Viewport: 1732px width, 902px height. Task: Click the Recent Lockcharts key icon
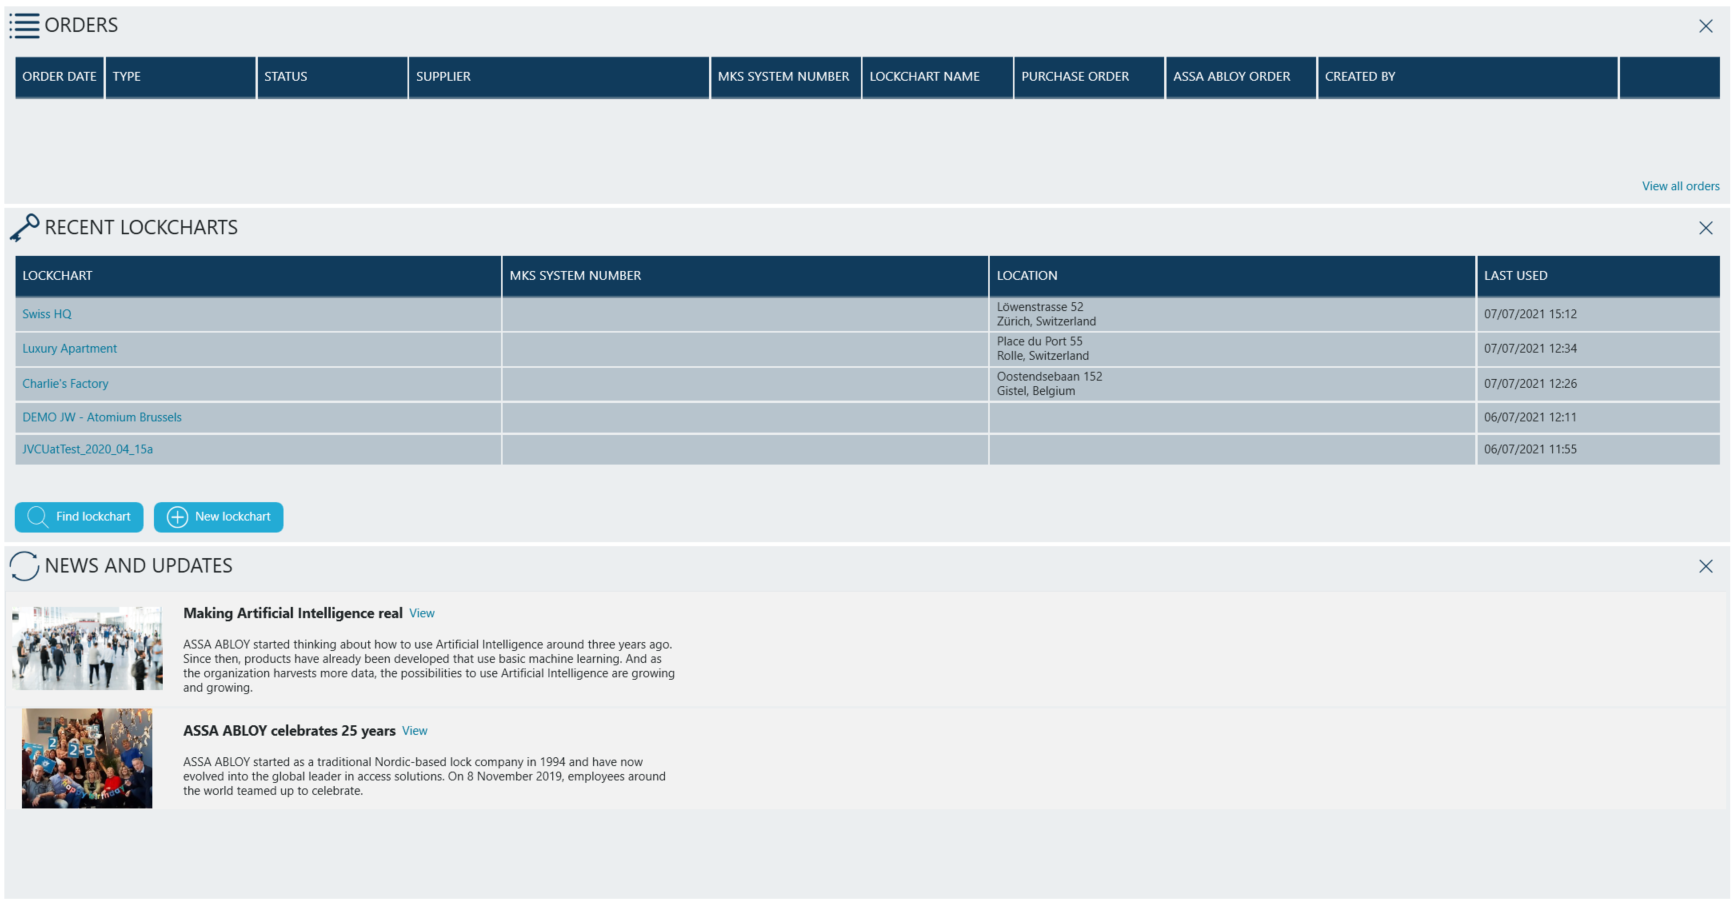click(x=24, y=228)
